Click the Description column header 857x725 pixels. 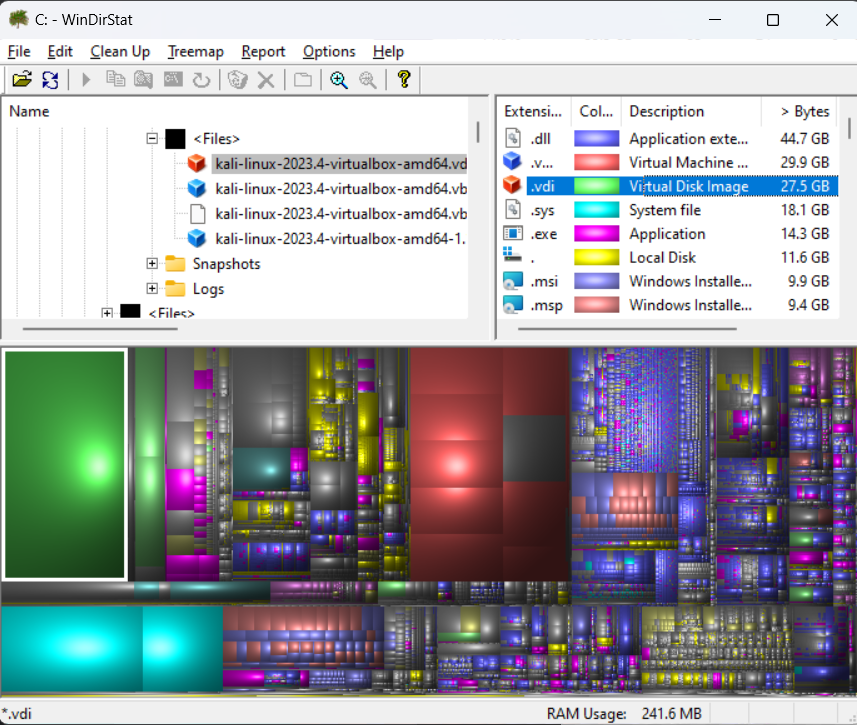(x=667, y=111)
